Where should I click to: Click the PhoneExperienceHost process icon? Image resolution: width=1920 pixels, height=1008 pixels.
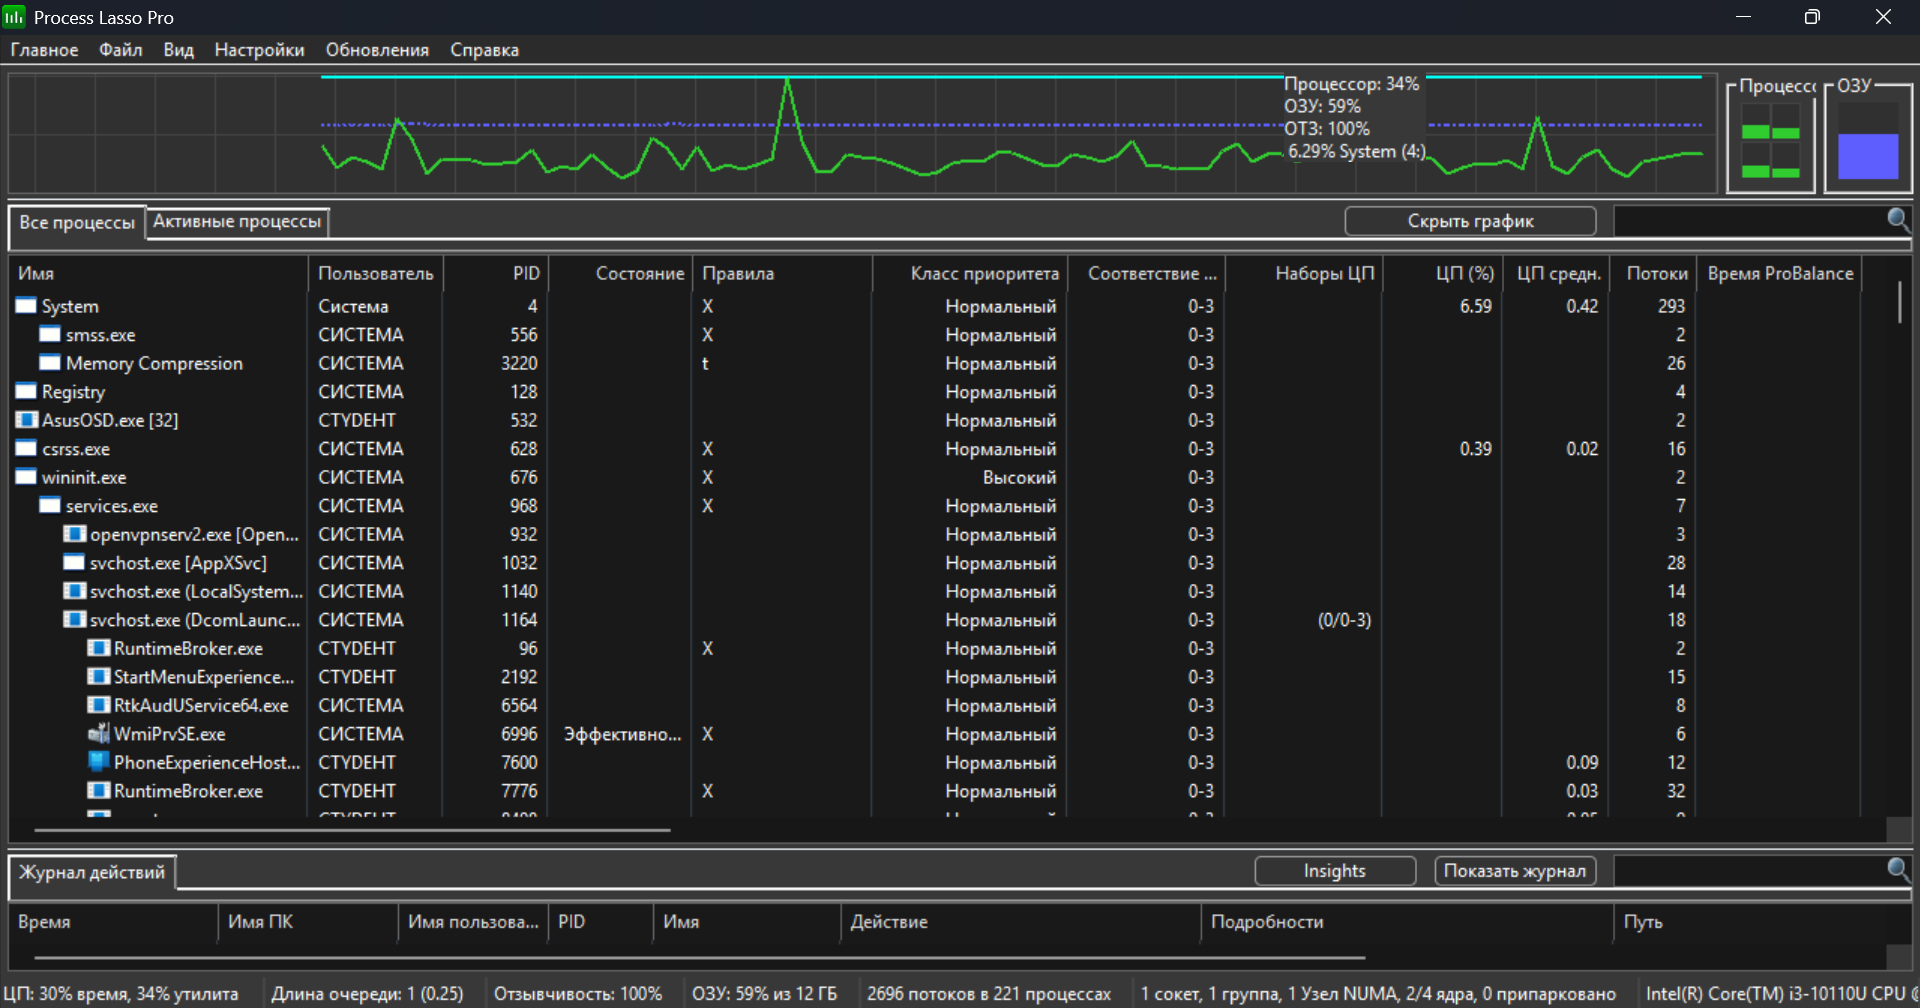[98, 762]
